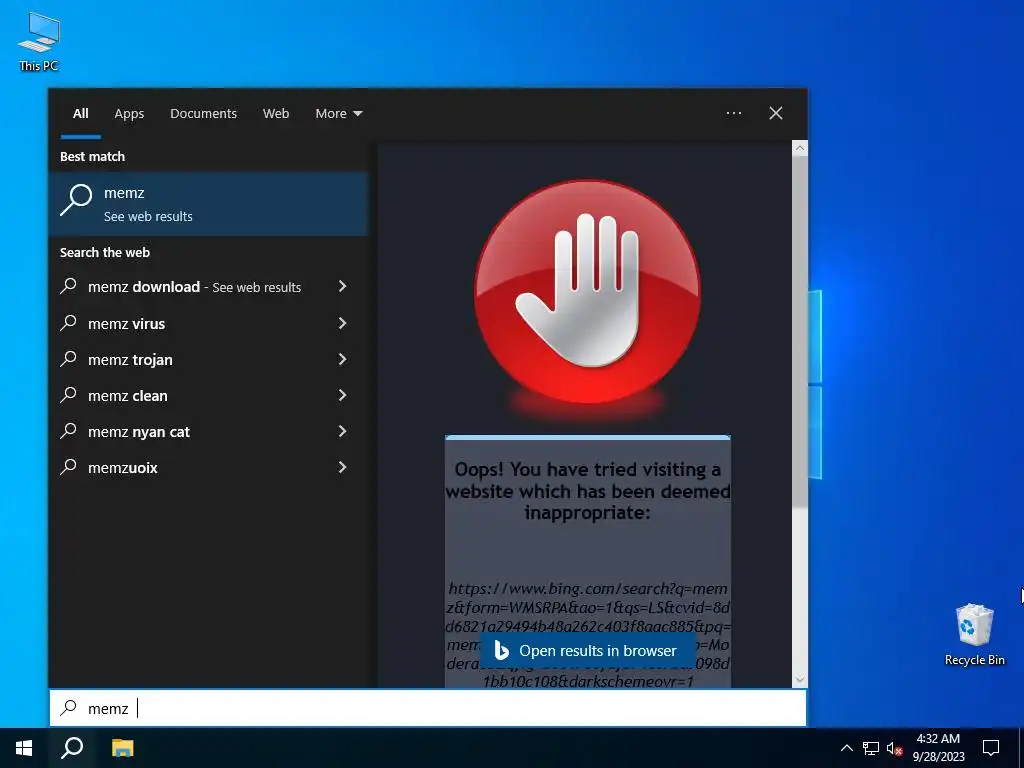
Task: Click the muted volume tray icon
Action: click(x=894, y=748)
